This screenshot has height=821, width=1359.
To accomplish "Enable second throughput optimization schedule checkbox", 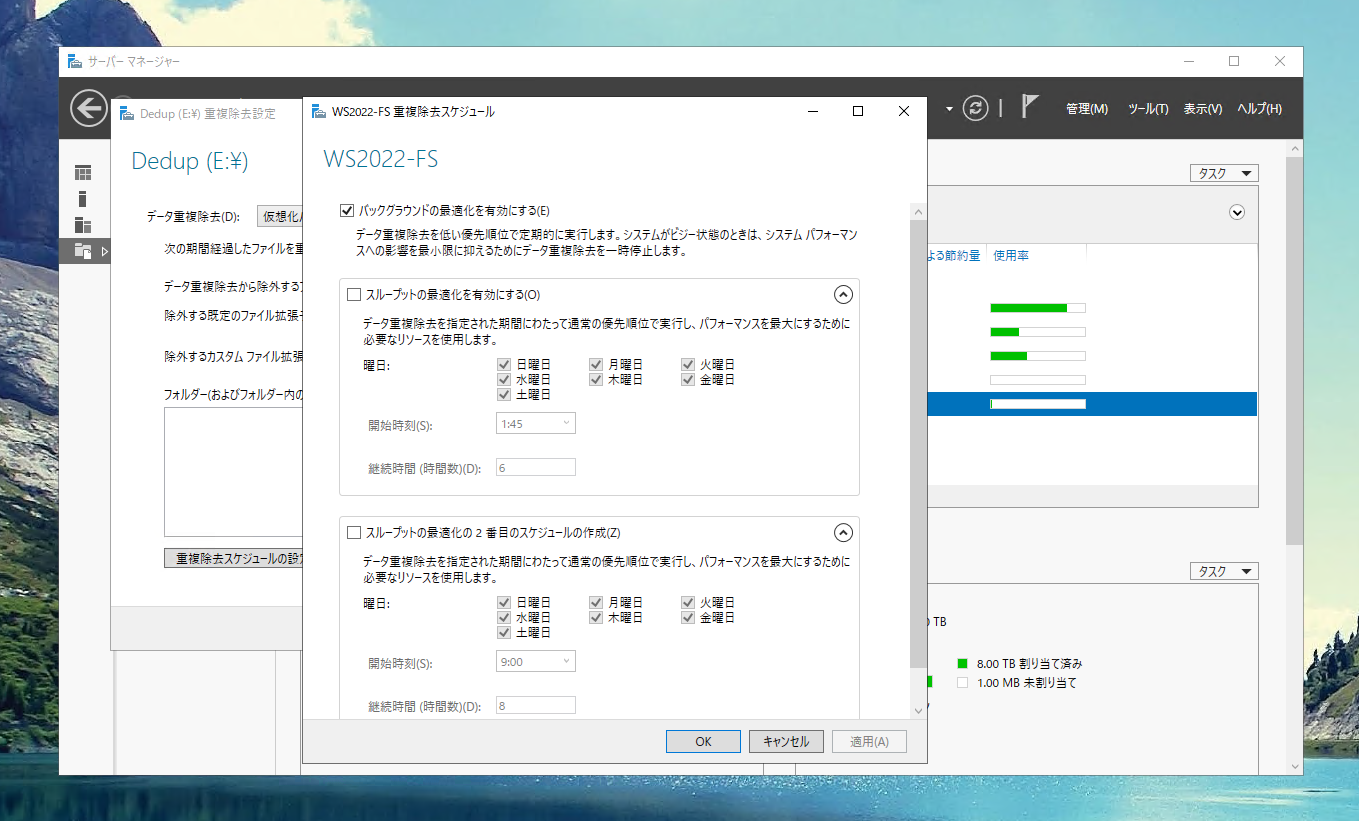I will [353, 533].
